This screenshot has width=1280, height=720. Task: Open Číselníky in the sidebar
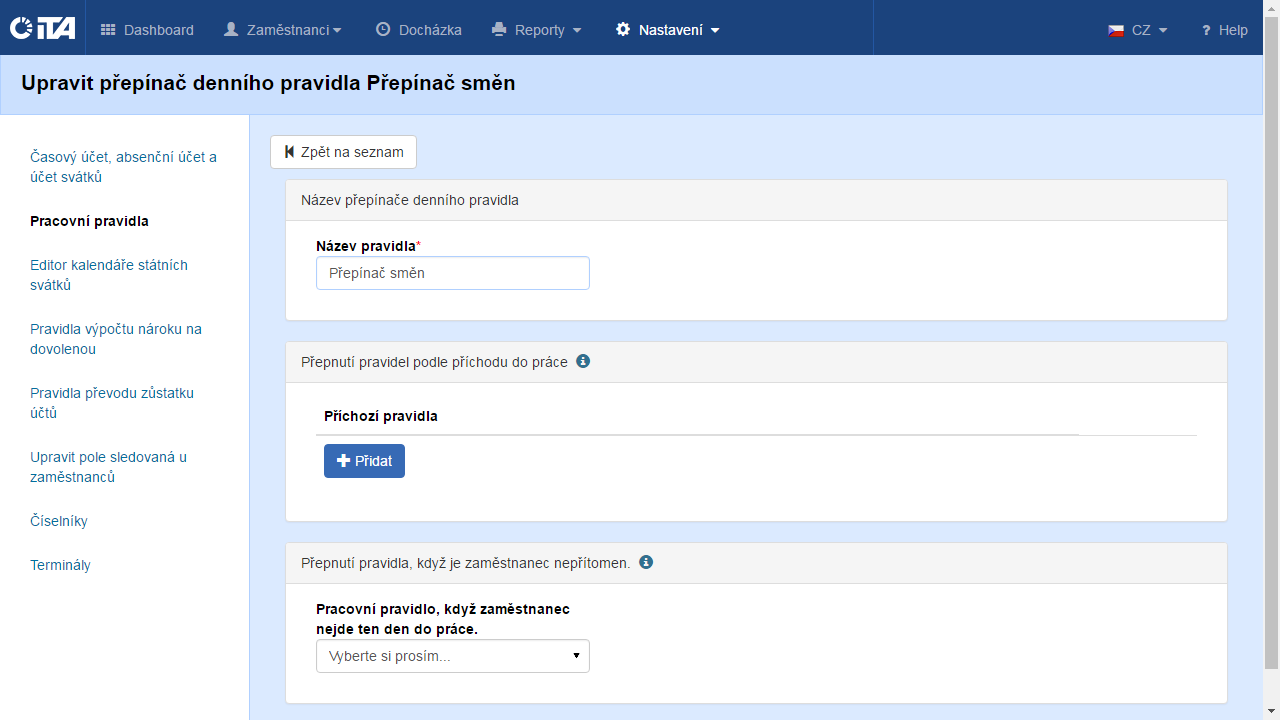[x=59, y=521]
